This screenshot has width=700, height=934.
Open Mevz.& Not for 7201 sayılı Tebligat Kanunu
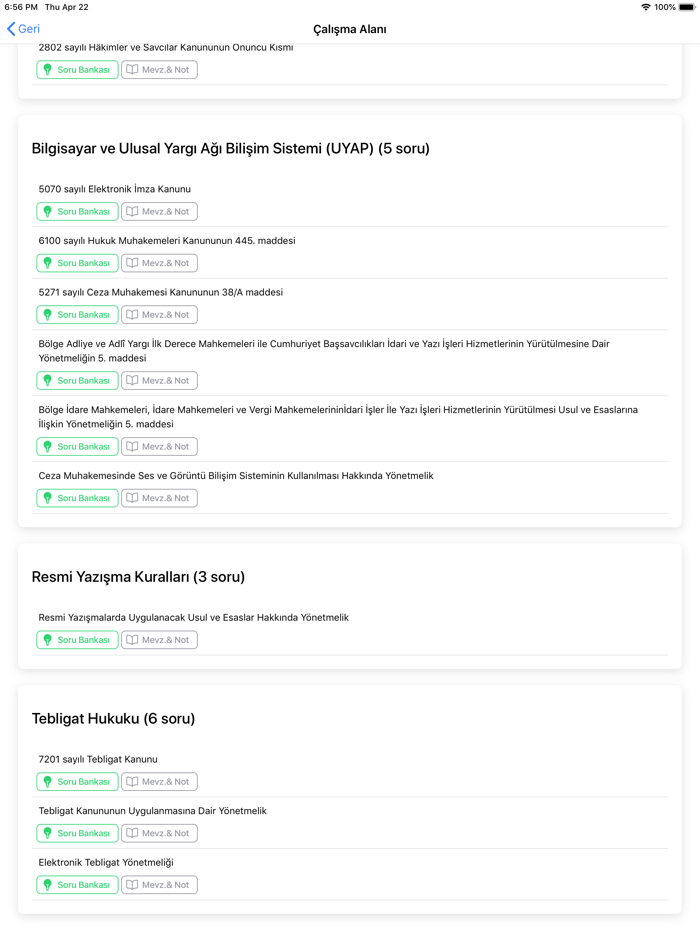pos(159,781)
